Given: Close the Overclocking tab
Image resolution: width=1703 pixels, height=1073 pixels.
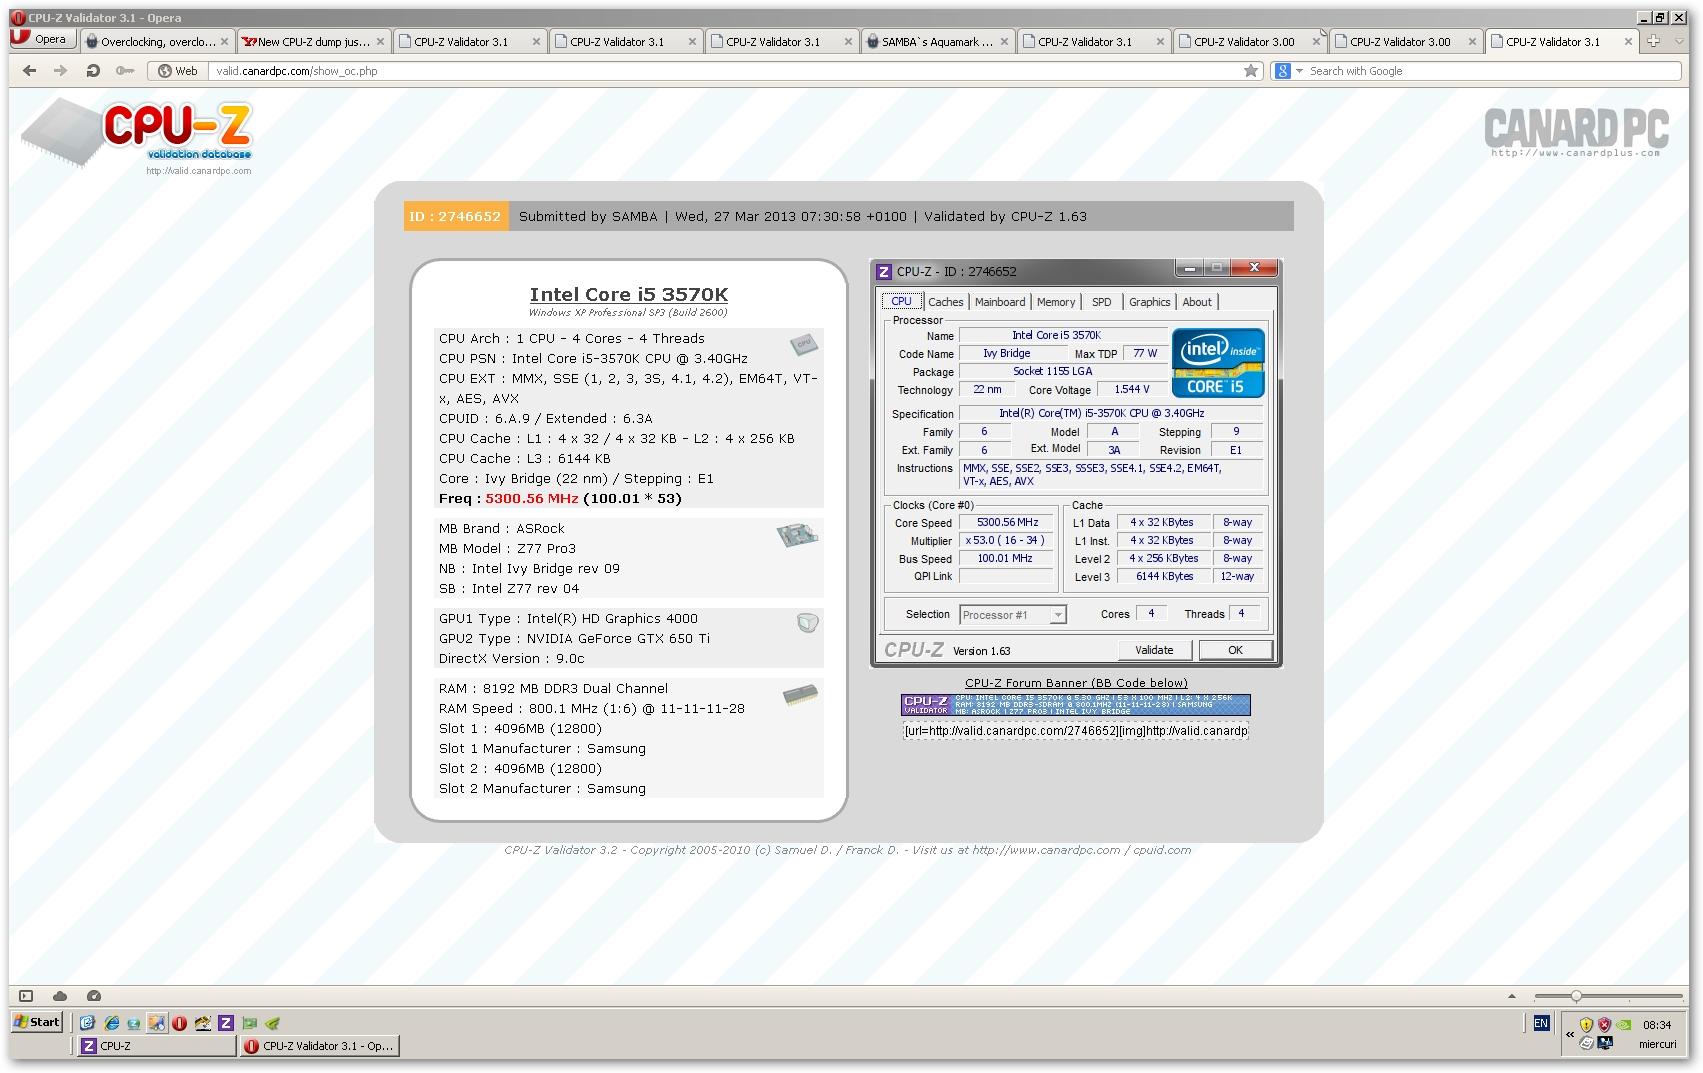Looking at the screenshot, I should 224,42.
